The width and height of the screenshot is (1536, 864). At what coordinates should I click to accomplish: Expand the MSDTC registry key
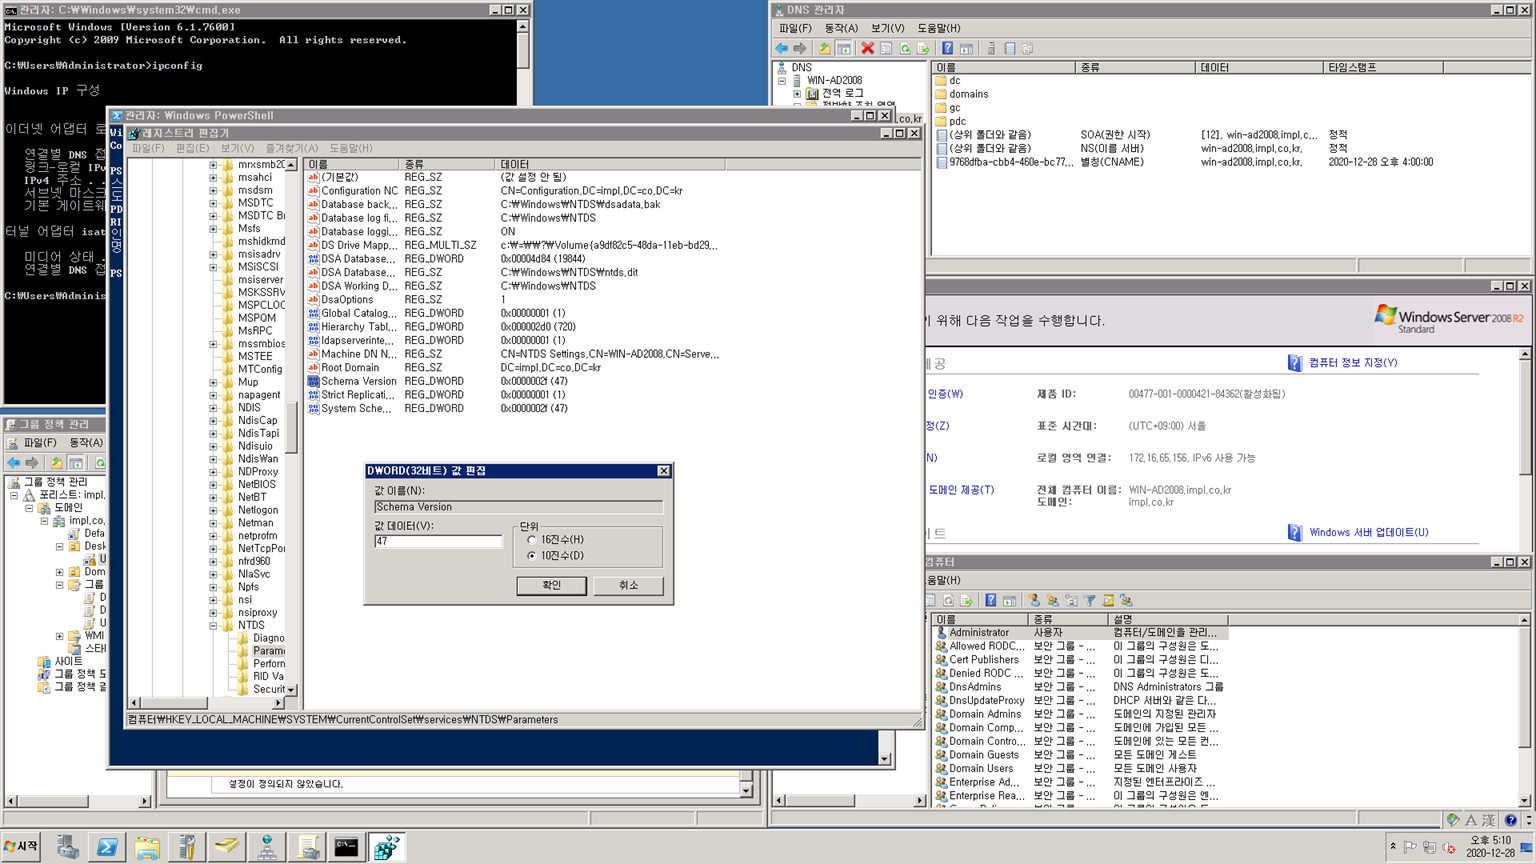click(x=213, y=203)
